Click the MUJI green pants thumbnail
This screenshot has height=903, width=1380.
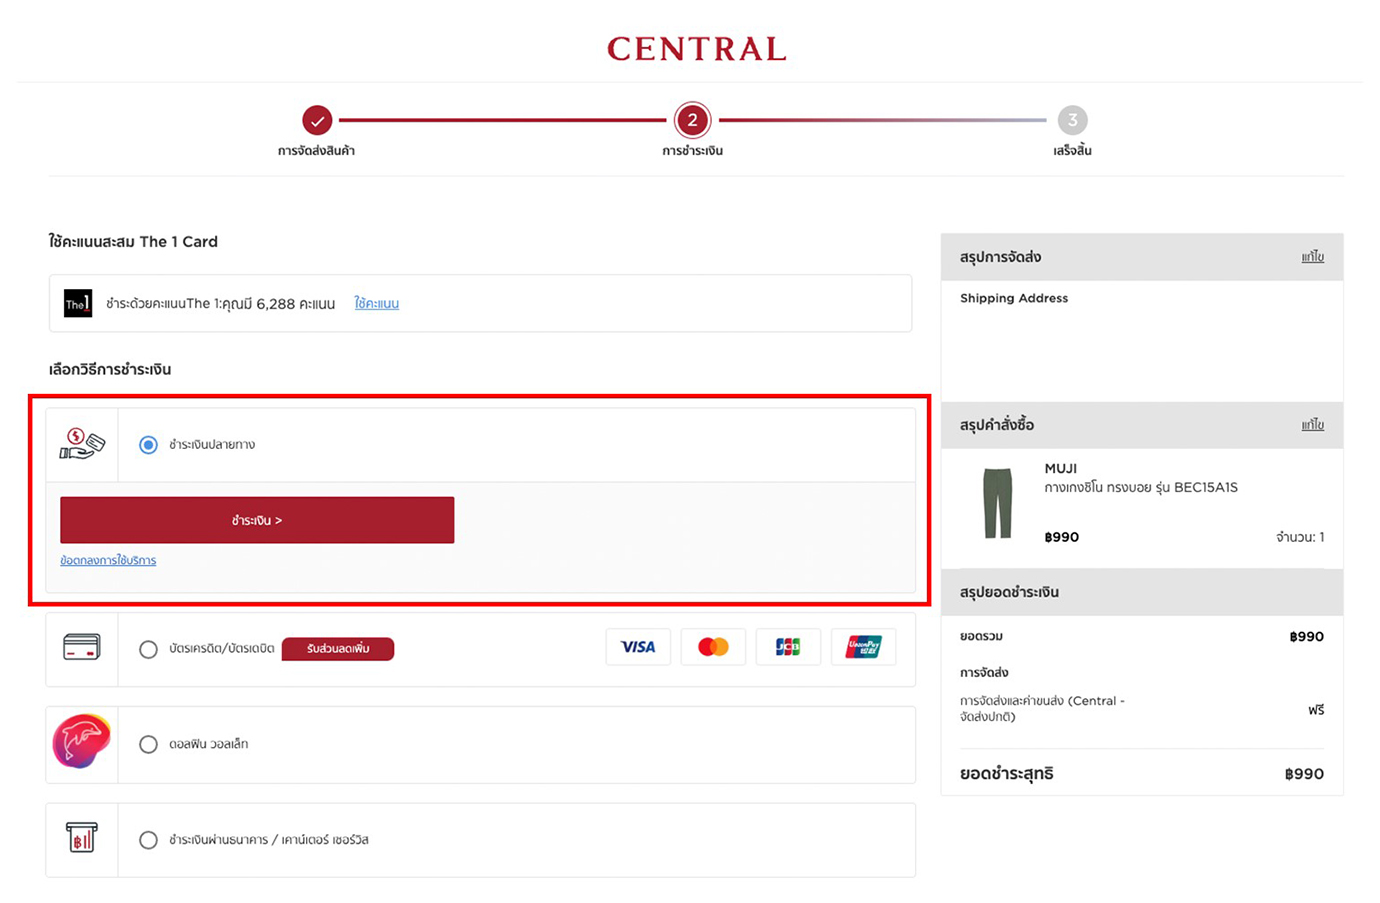click(x=997, y=503)
